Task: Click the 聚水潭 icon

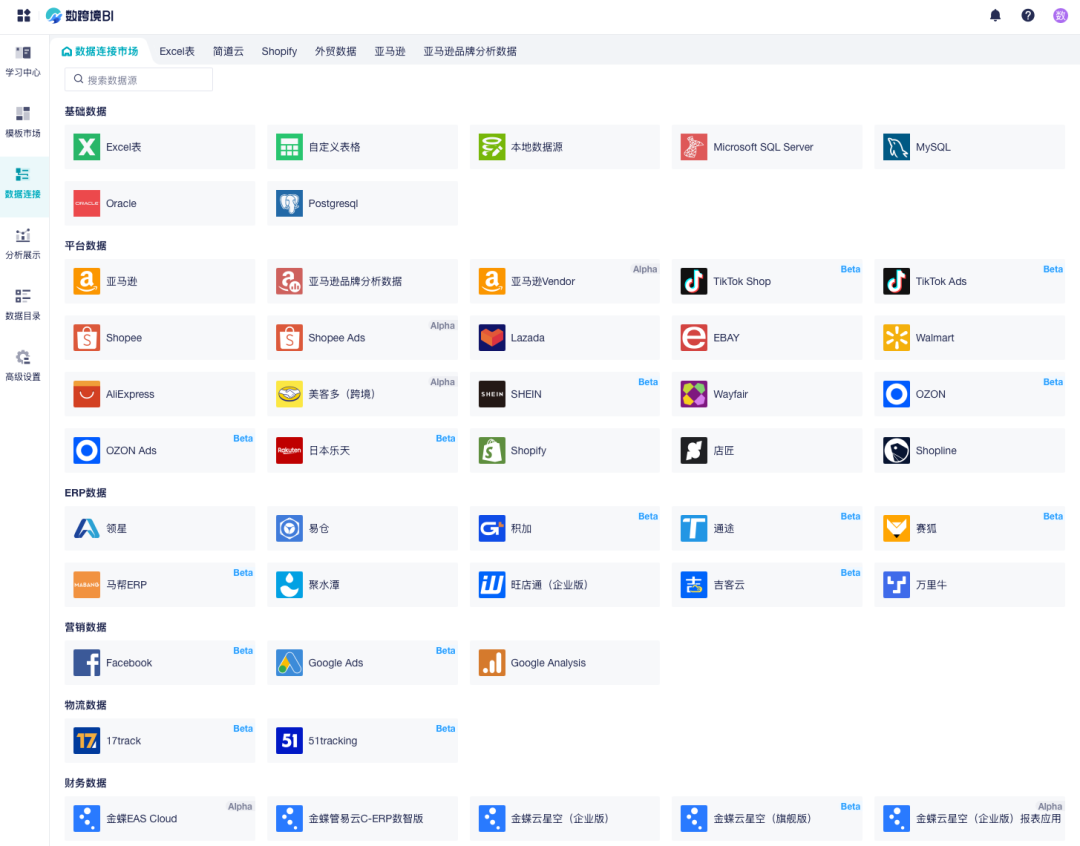Action: pos(289,585)
